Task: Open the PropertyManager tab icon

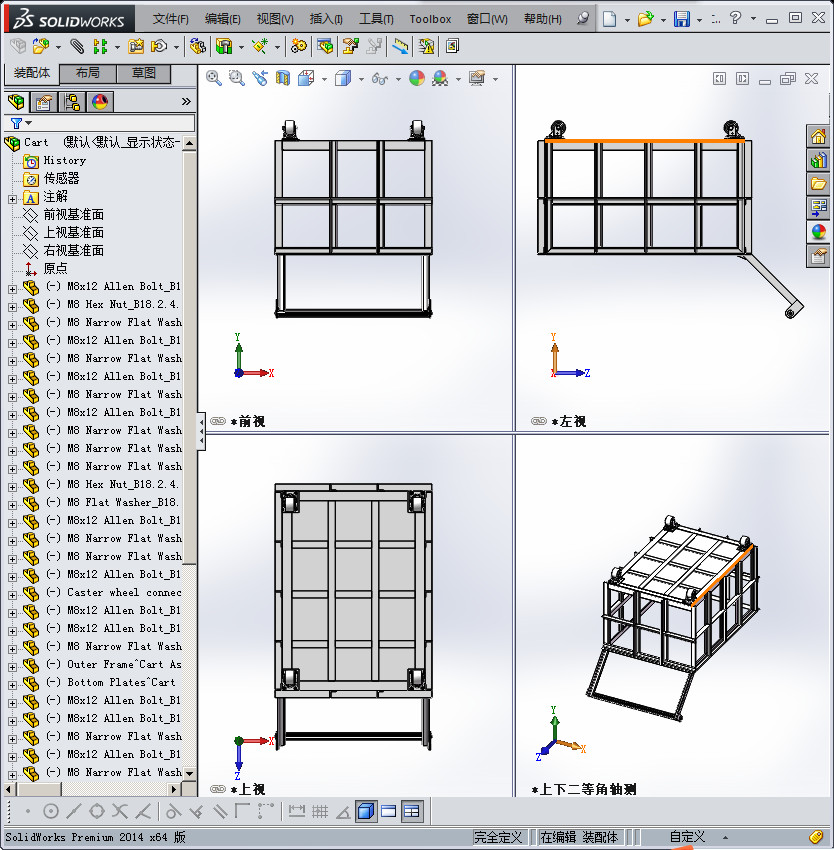Action: tap(44, 101)
